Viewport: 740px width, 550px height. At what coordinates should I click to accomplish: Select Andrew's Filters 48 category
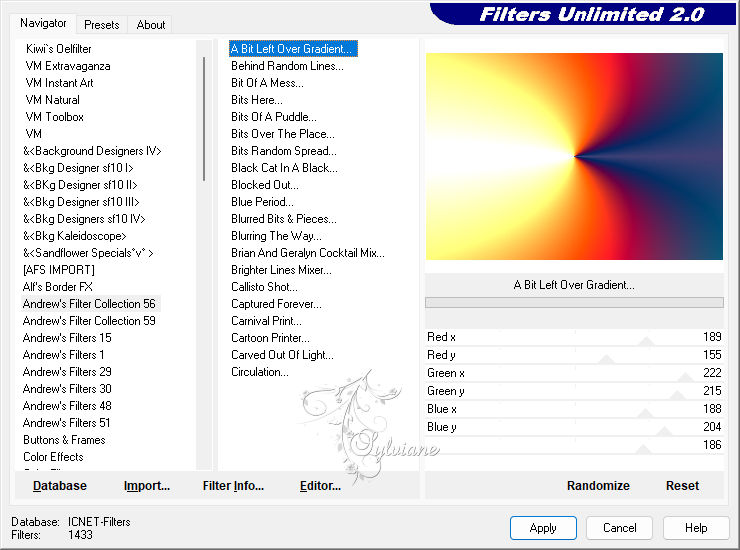67,406
